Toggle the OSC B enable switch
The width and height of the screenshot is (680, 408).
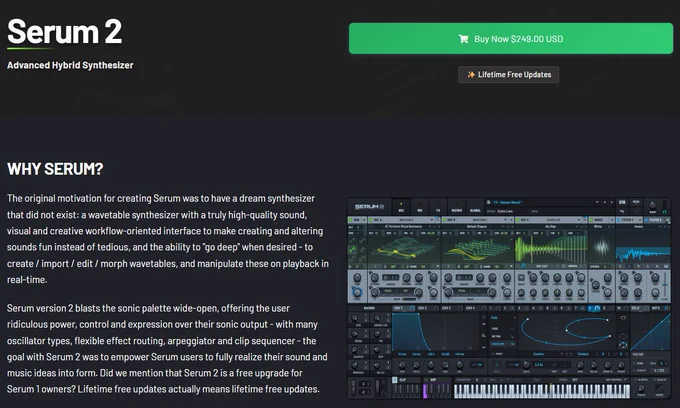coord(445,220)
